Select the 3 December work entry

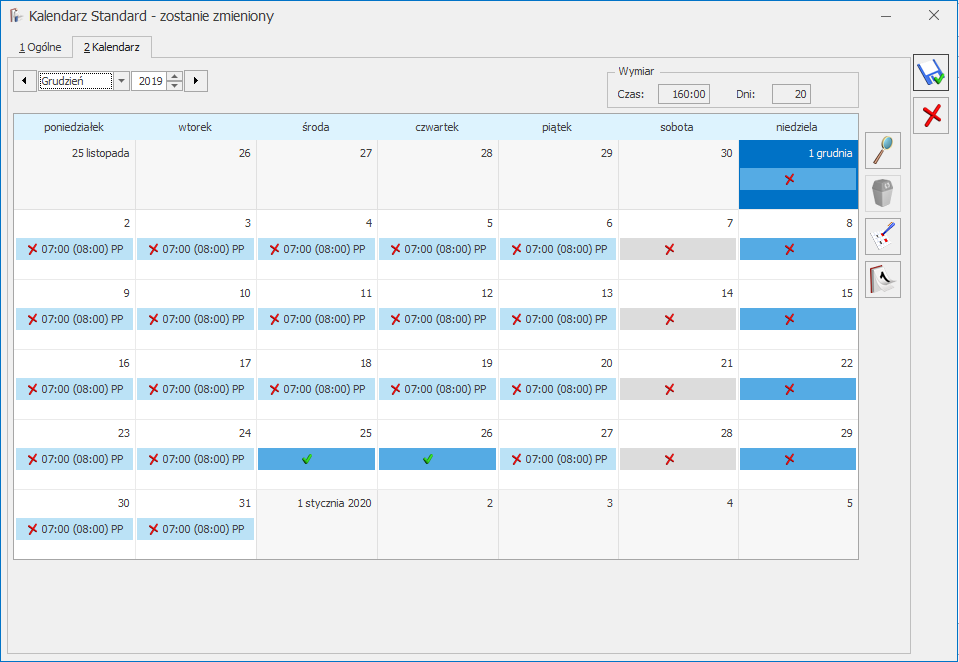point(195,249)
